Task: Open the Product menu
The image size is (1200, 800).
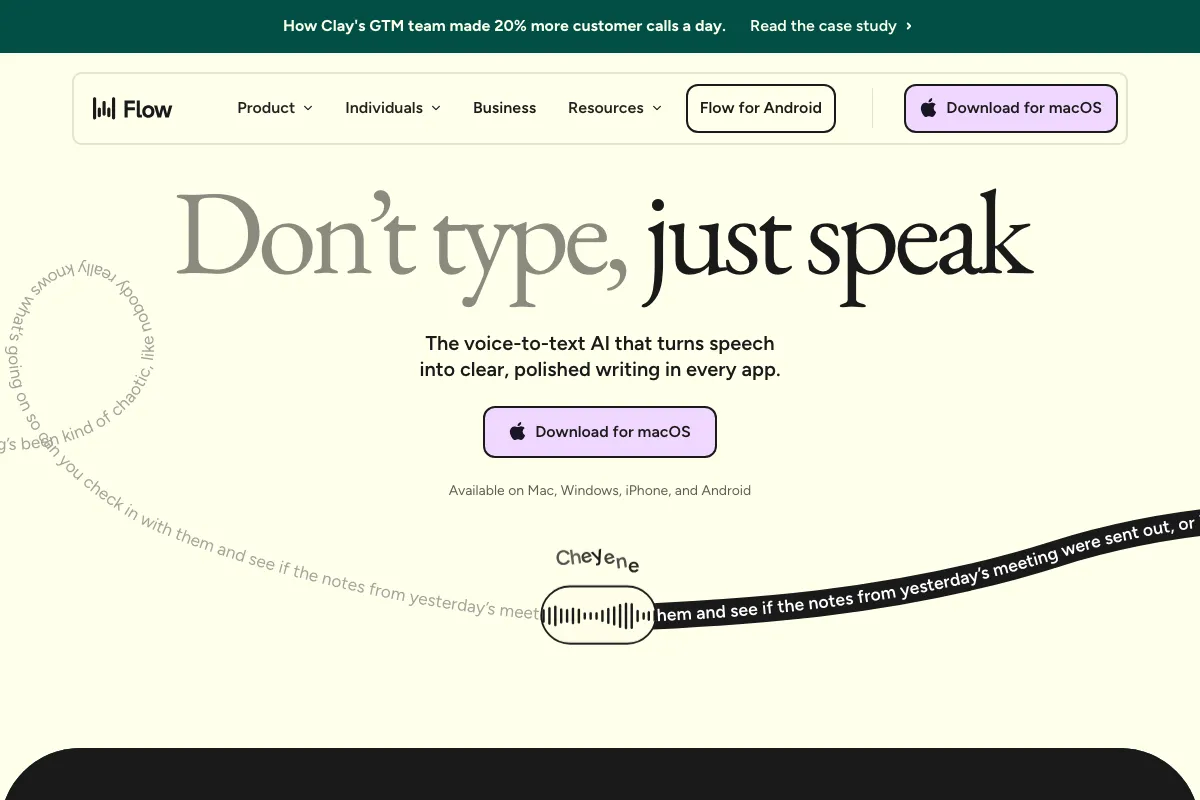Action: 266,108
